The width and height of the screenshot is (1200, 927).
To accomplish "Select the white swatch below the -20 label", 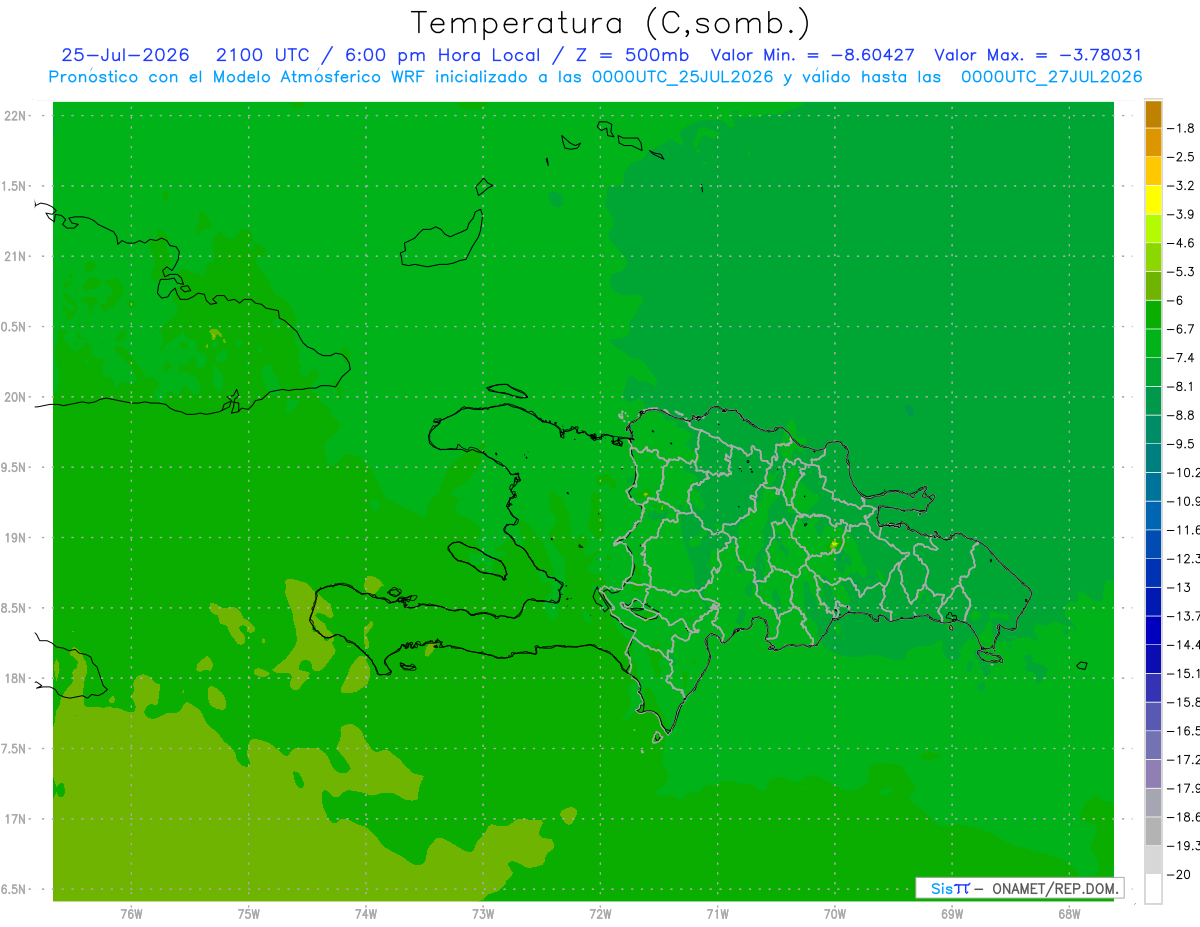I will pos(1153,888).
